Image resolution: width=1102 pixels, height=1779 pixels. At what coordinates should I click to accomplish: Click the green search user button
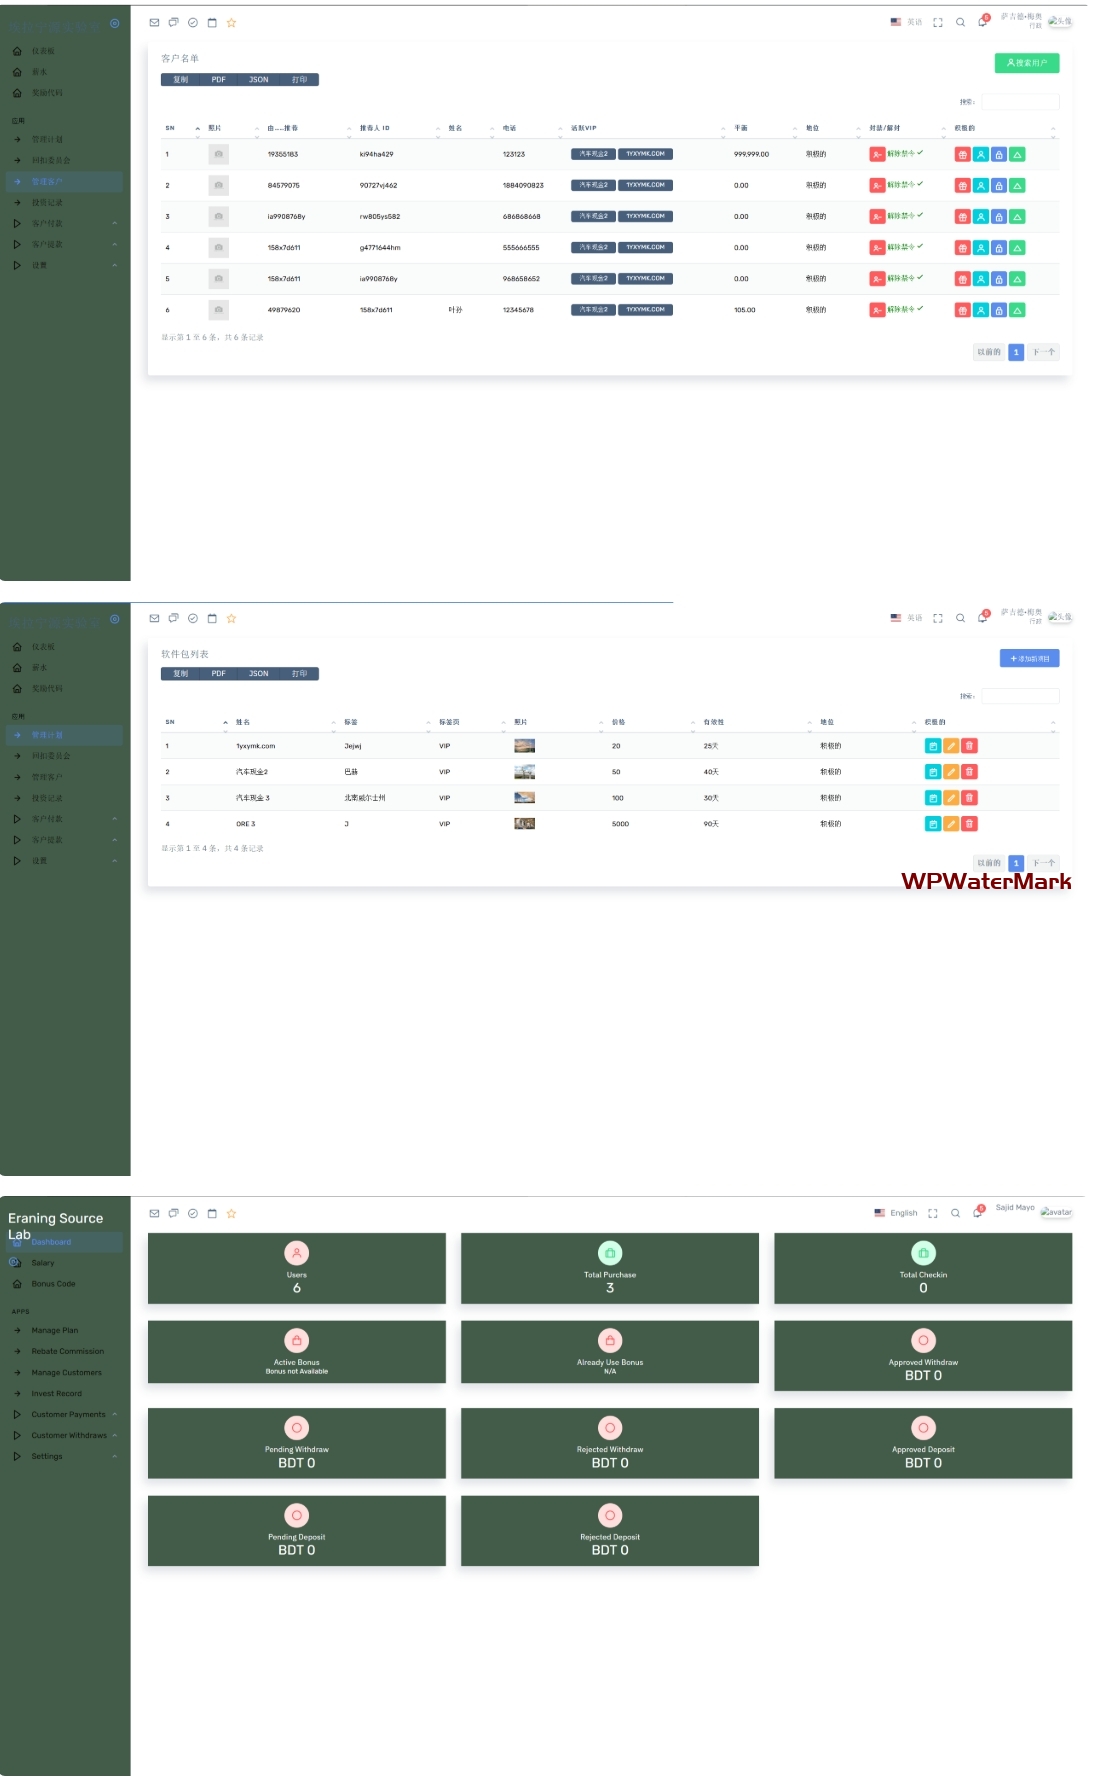pyautogui.click(x=1026, y=63)
